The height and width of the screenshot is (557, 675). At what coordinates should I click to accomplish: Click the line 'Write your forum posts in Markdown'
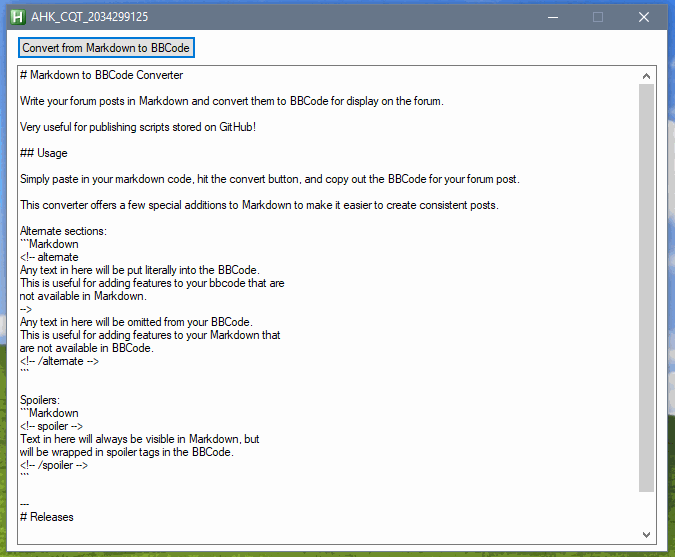[232, 101]
